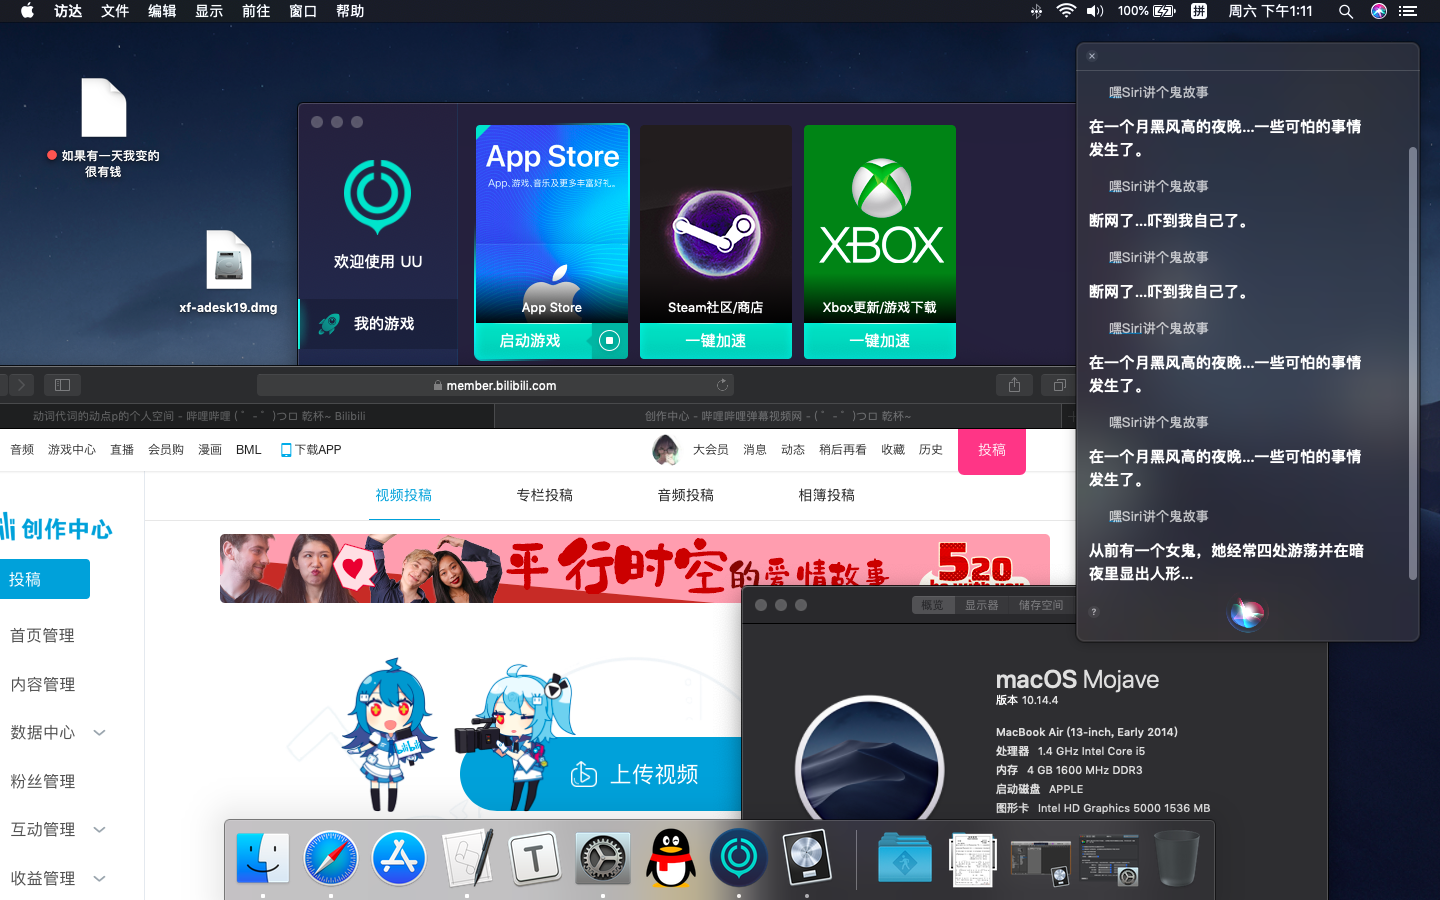Close the Siri panel

1092,56
